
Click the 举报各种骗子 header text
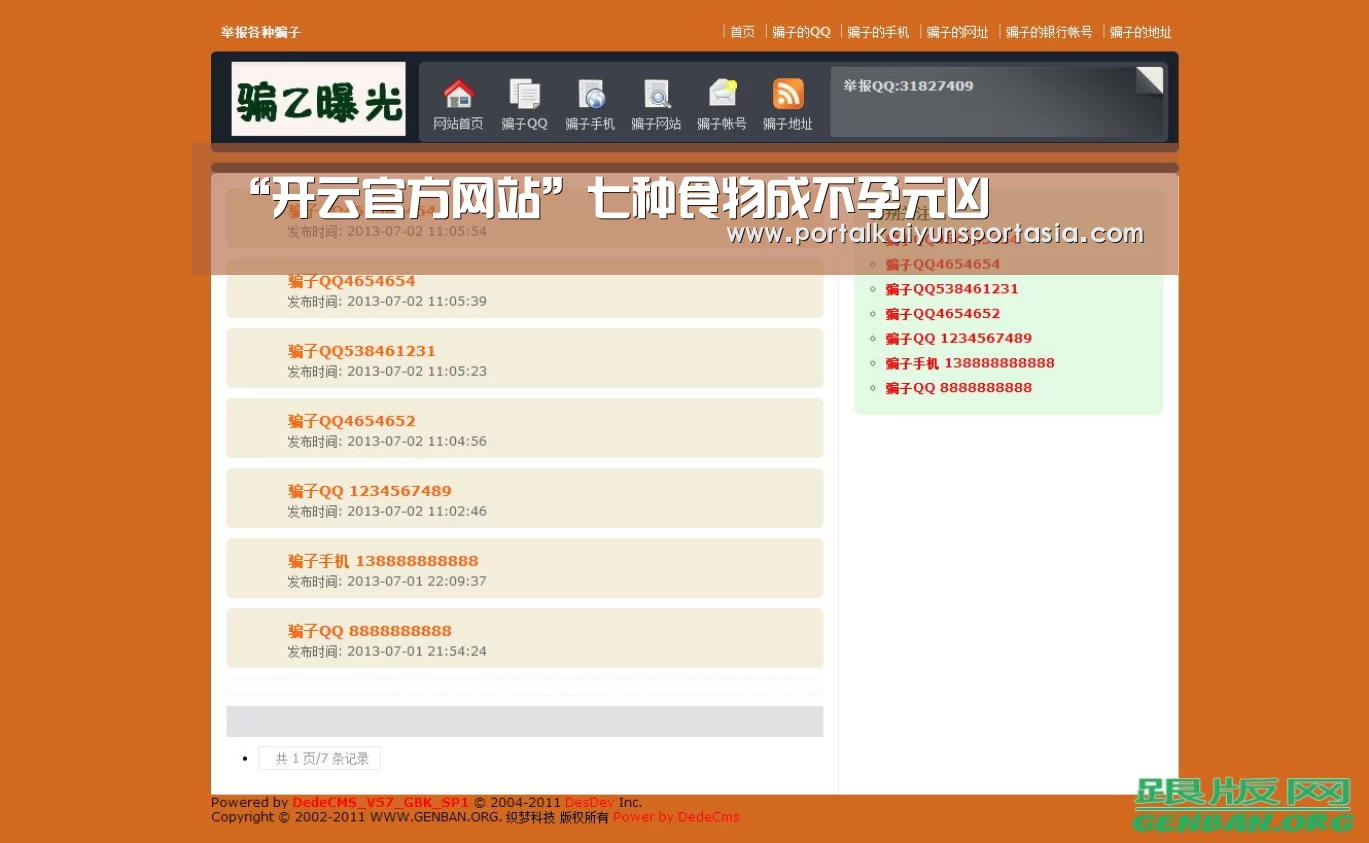260,32
